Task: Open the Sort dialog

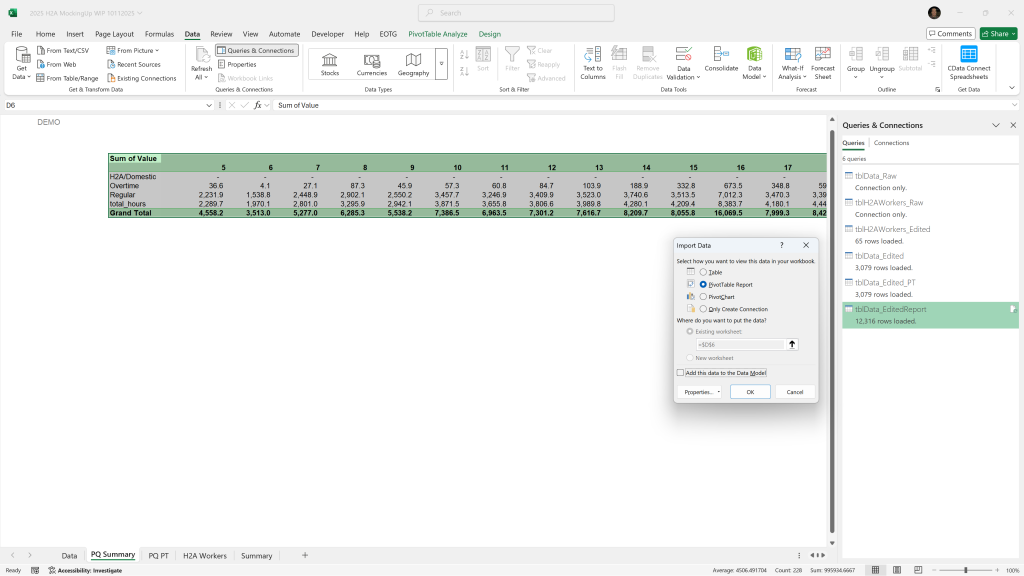Action: pyautogui.click(x=483, y=59)
